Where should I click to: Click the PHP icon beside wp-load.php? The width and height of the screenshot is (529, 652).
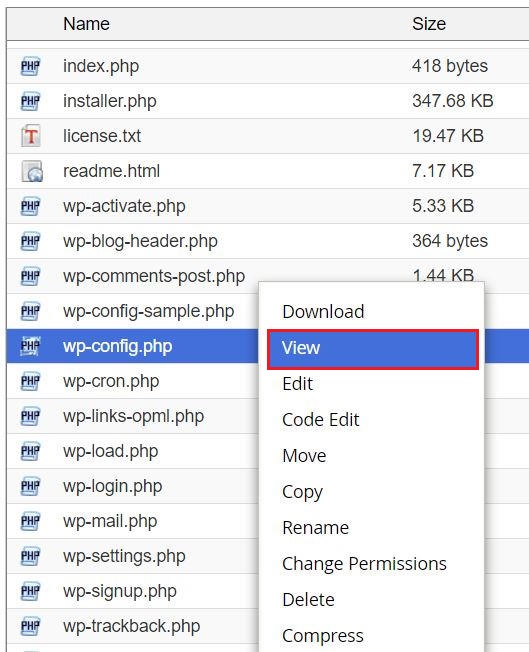pyautogui.click(x=30, y=451)
